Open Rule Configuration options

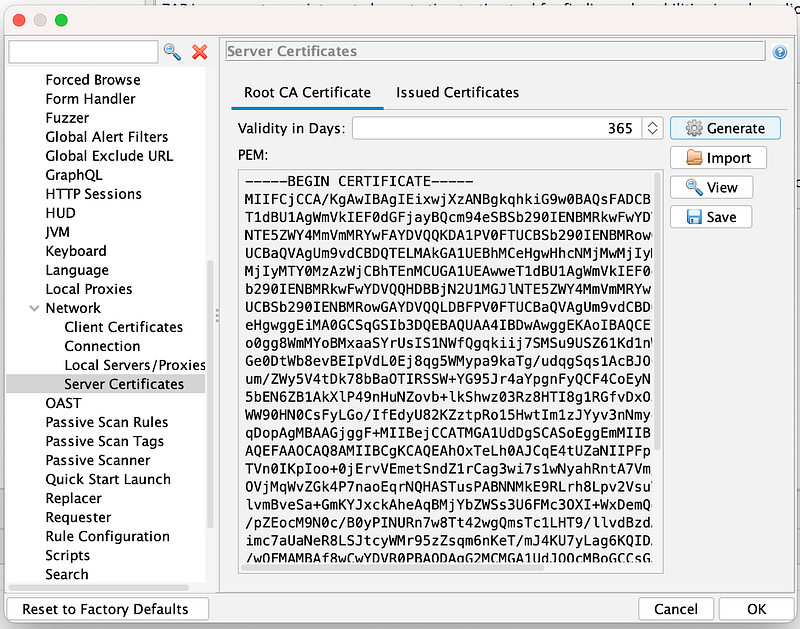(x=107, y=537)
